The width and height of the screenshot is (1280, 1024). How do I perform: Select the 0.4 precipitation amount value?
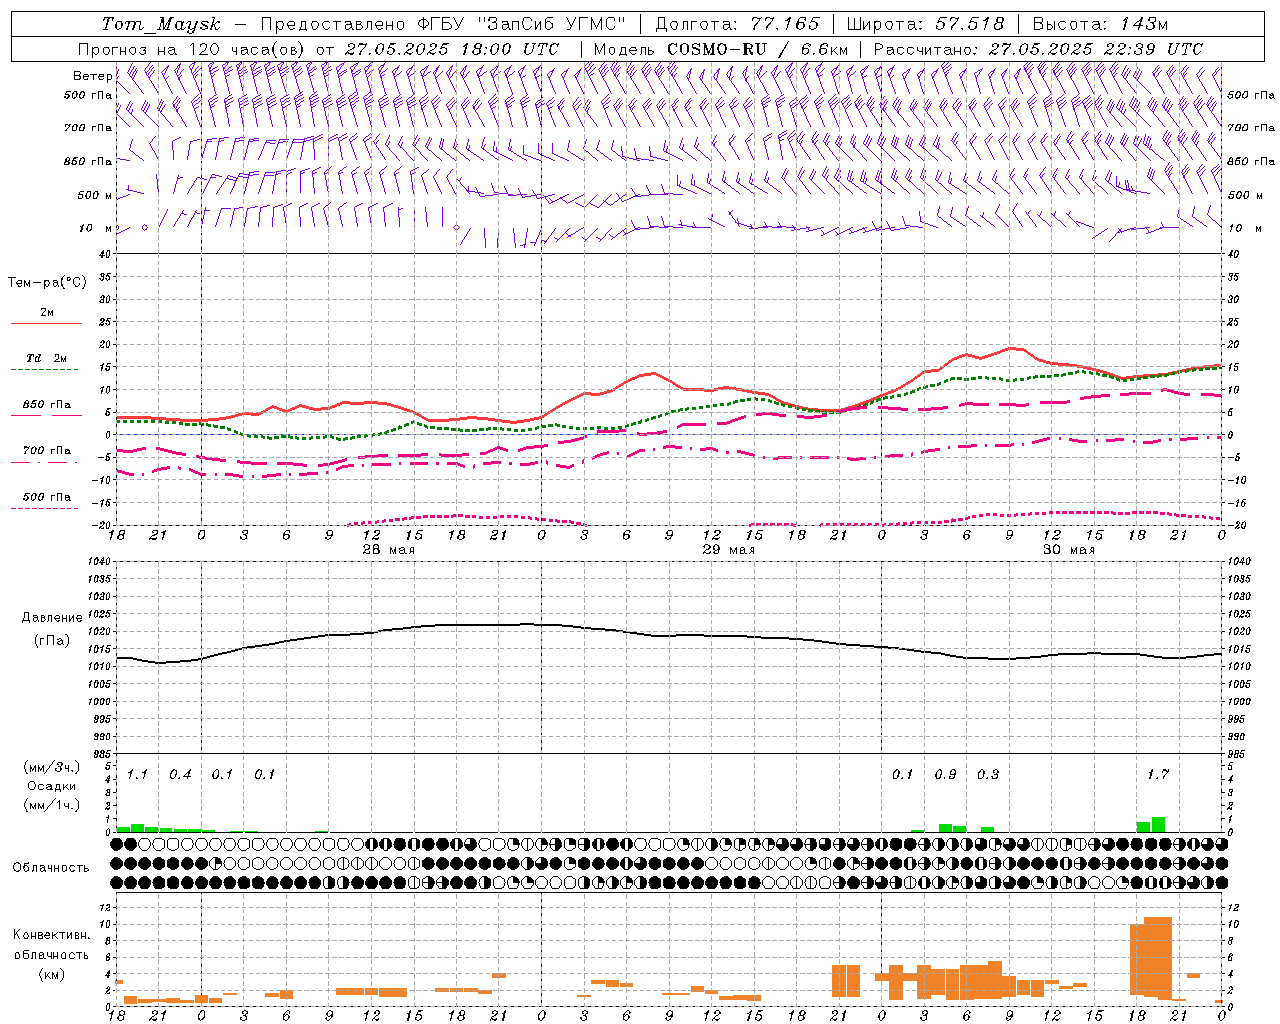[180, 775]
